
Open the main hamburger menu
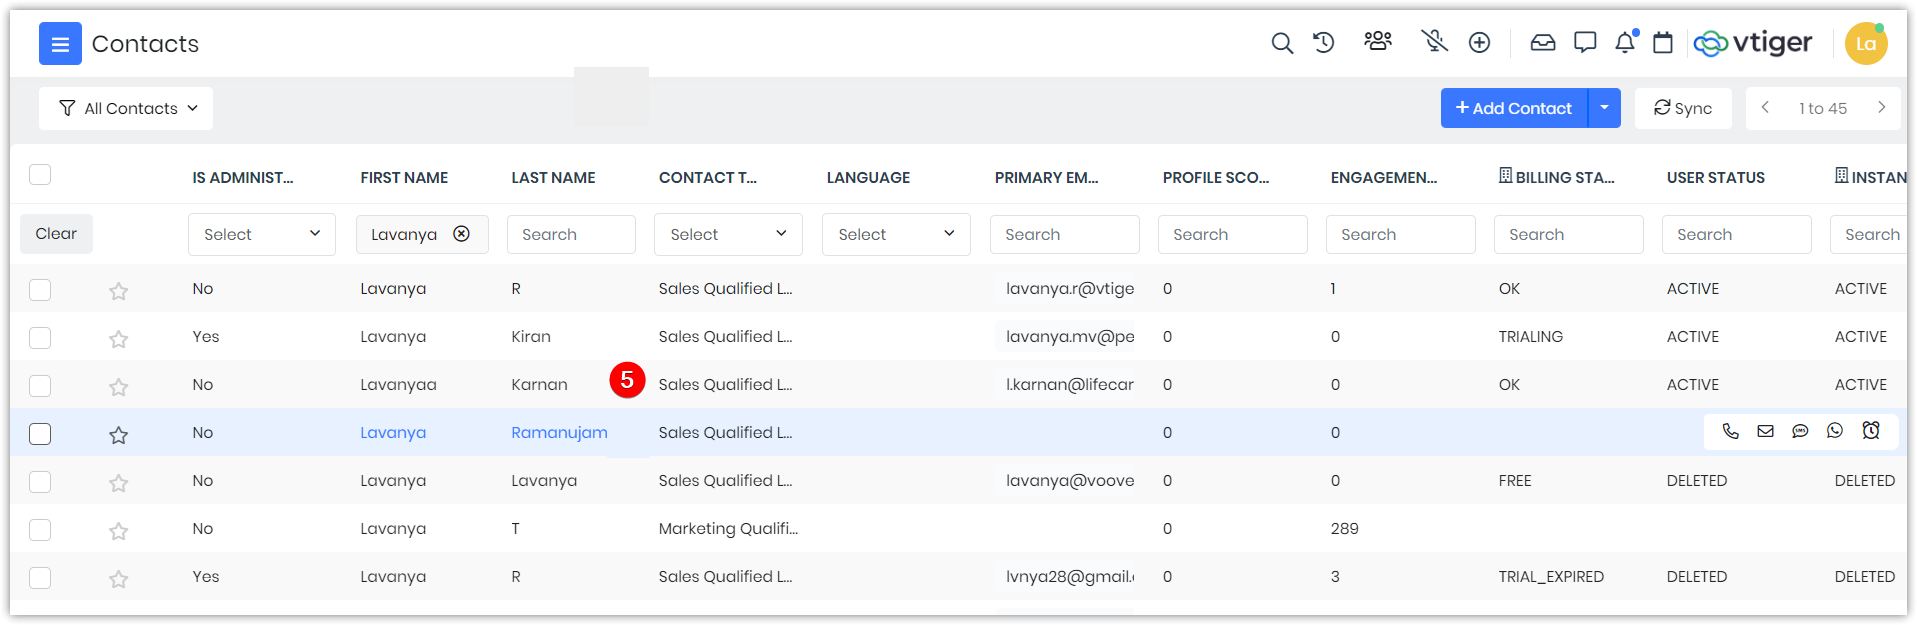(x=60, y=44)
